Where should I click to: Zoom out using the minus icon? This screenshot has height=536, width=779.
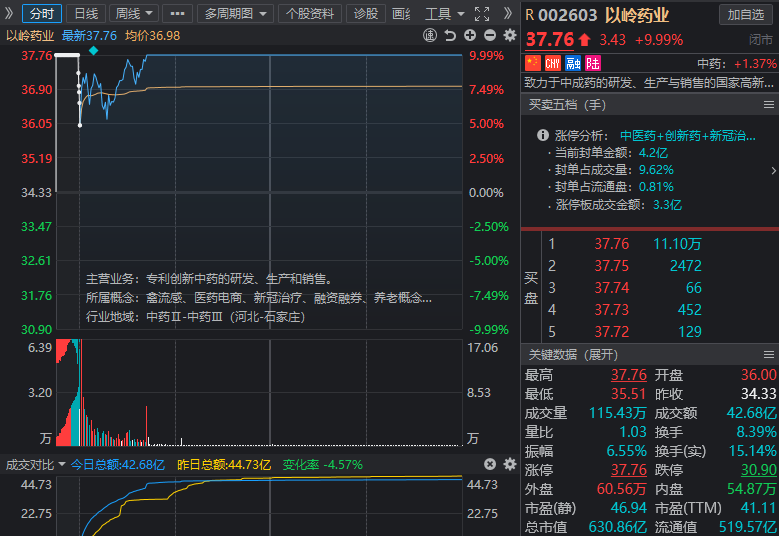click(490, 35)
